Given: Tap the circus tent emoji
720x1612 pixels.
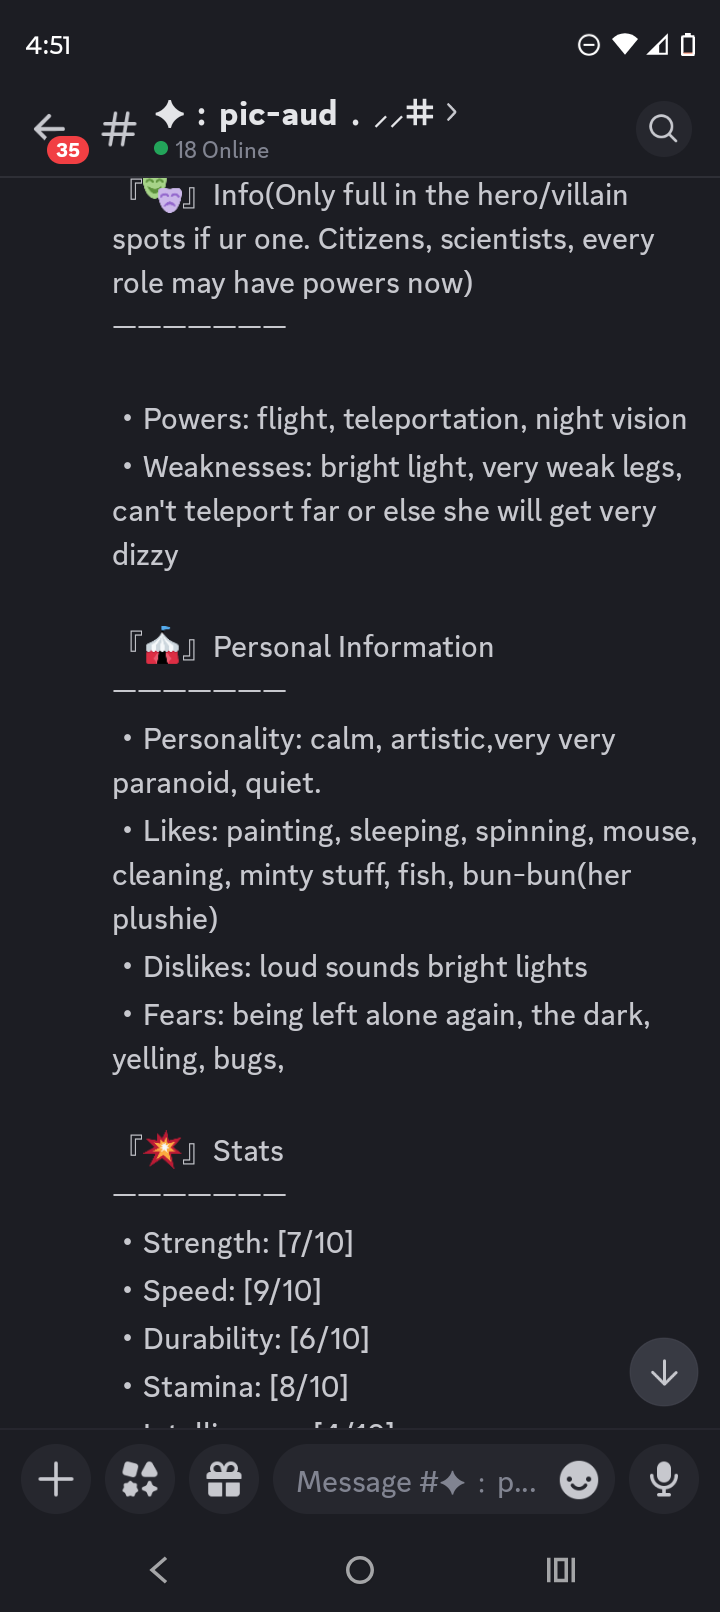Looking at the screenshot, I should click(x=162, y=646).
